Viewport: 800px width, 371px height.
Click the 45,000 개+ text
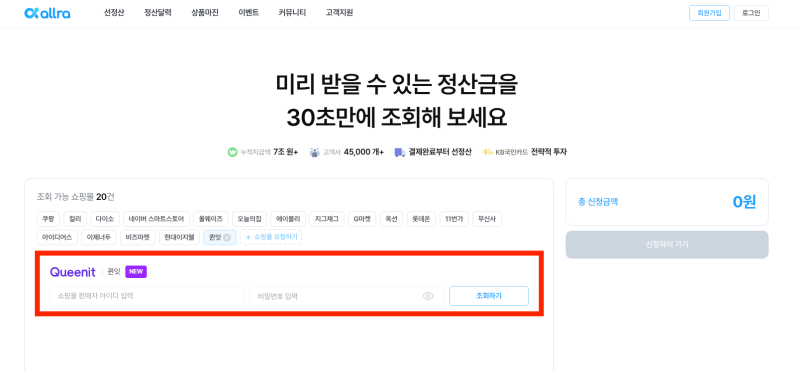click(x=364, y=152)
